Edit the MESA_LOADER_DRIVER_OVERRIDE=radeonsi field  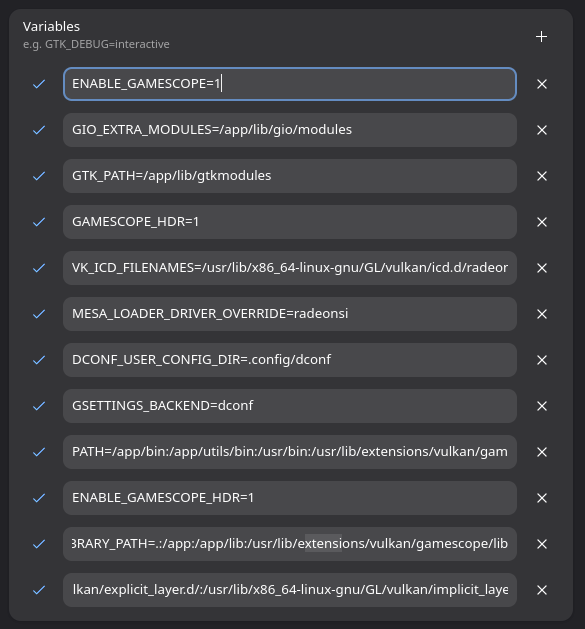pyautogui.click(x=290, y=314)
